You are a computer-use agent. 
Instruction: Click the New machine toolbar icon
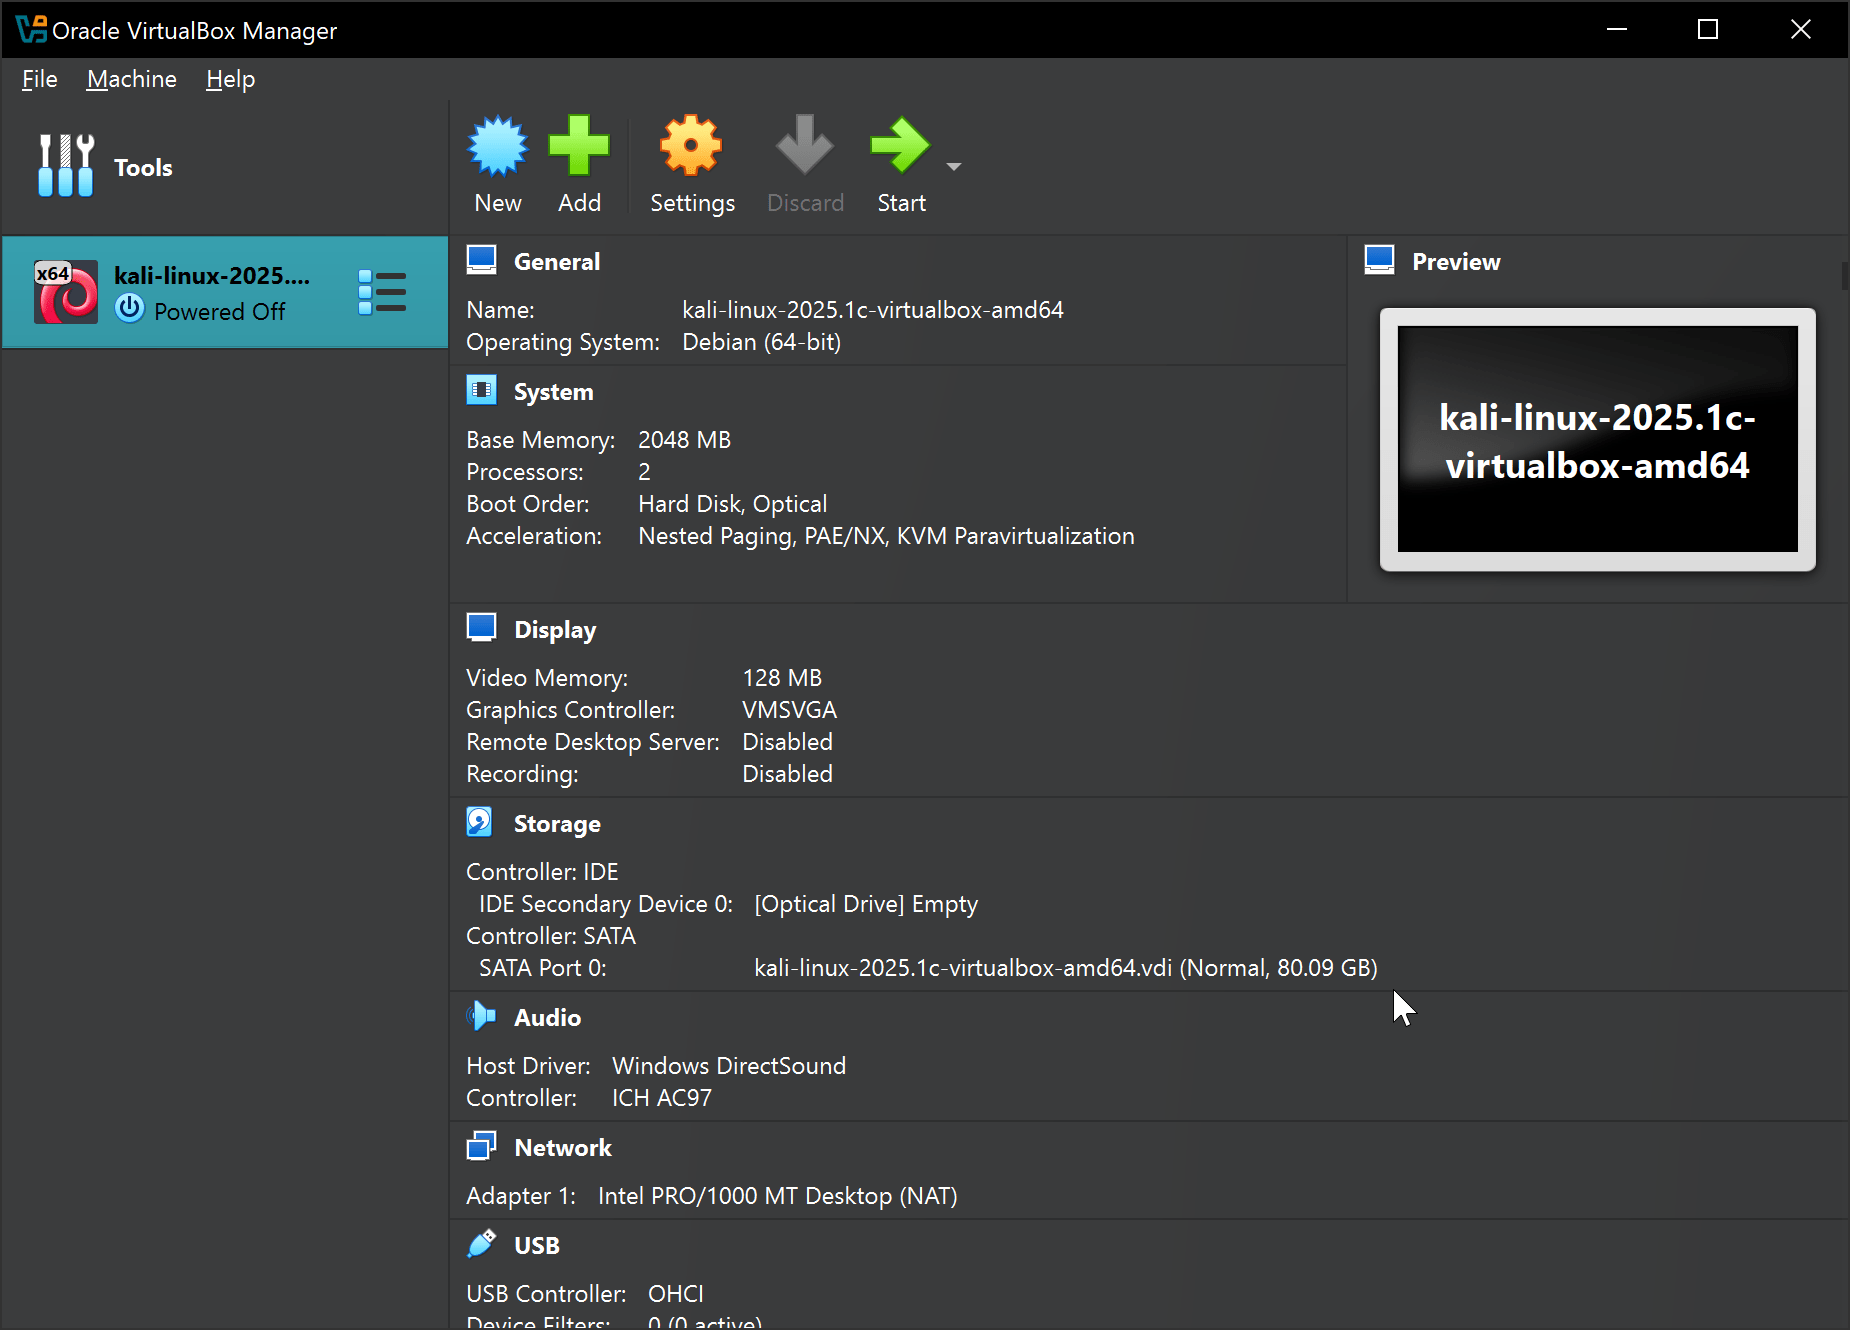tap(498, 146)
